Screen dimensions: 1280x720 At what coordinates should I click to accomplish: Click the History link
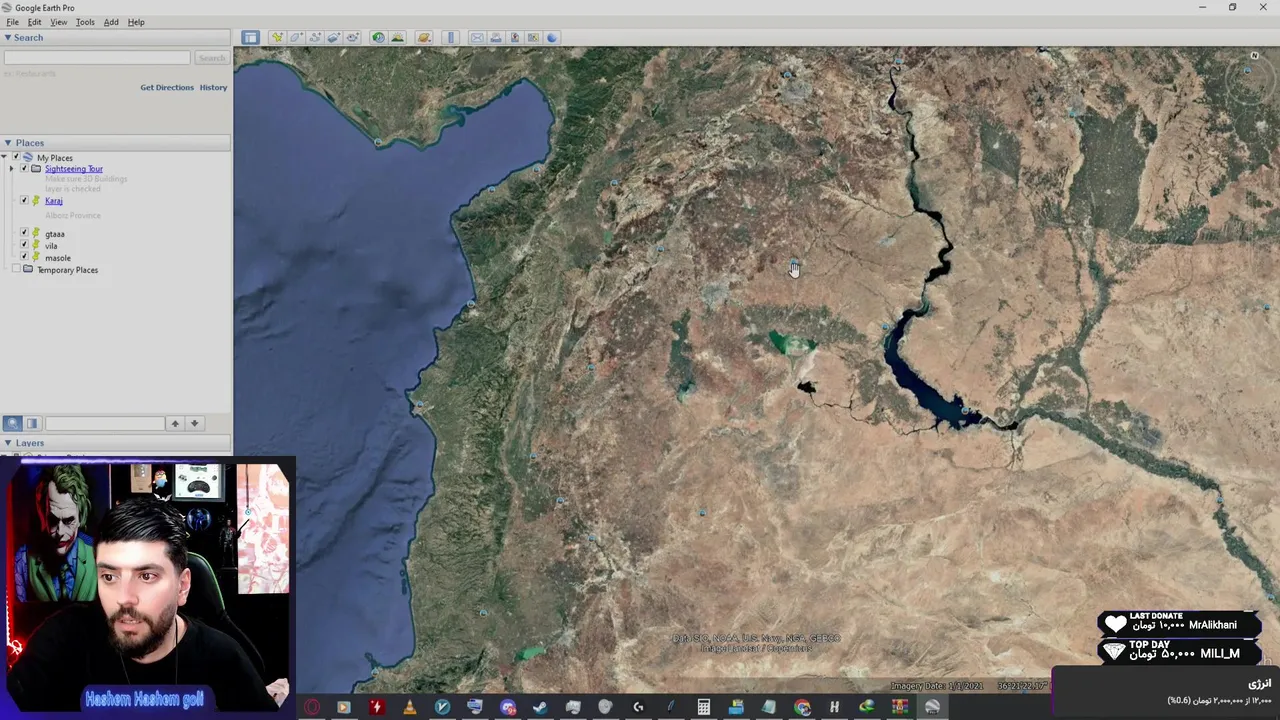(x=213, y=88)
